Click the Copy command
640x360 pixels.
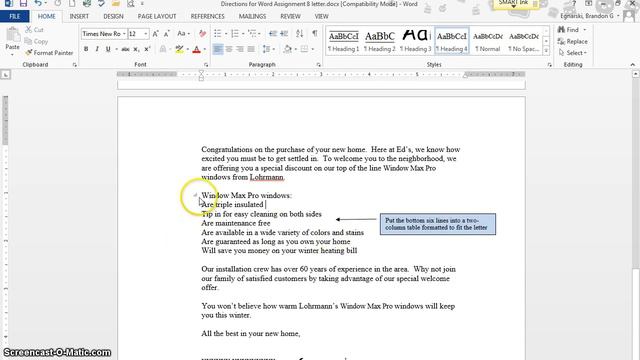tap(36, 41)
